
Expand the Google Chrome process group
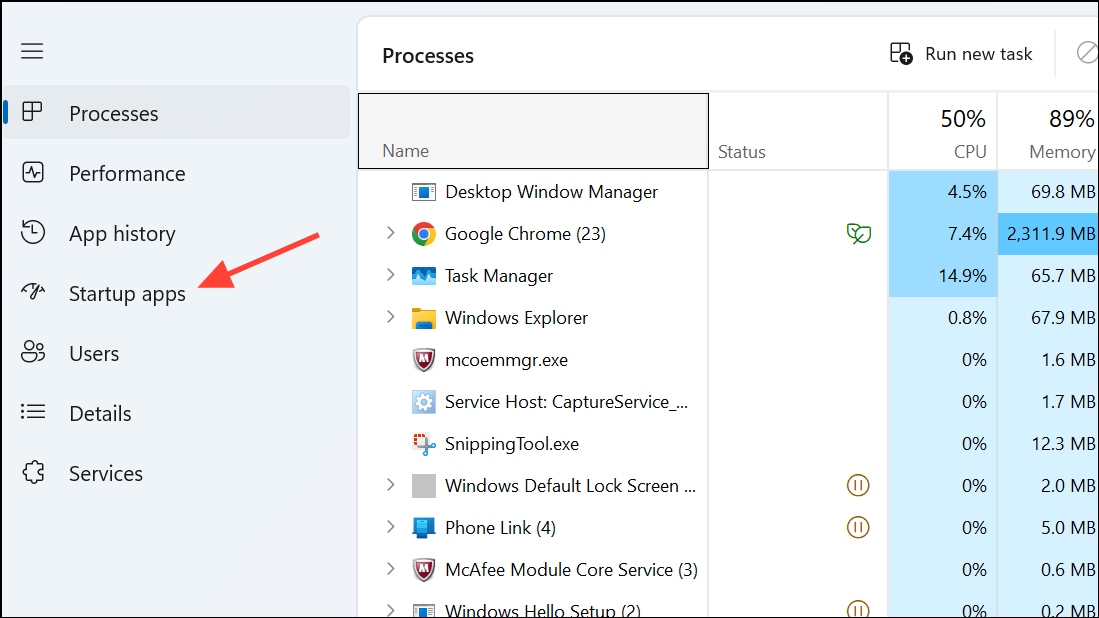[390, 233]
